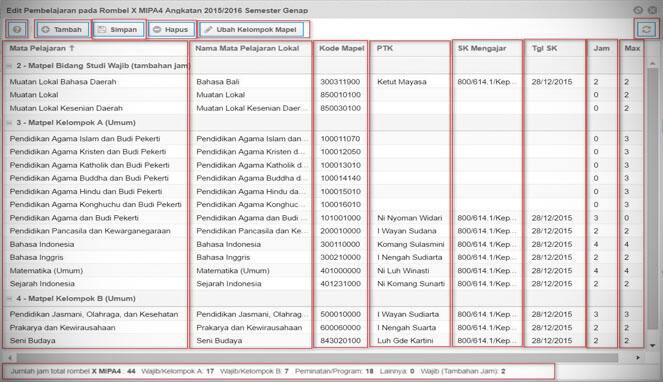Click PTK cell Komang Sulasmini
The width and height of the screenshot is (663, 382).
(411, 245)
